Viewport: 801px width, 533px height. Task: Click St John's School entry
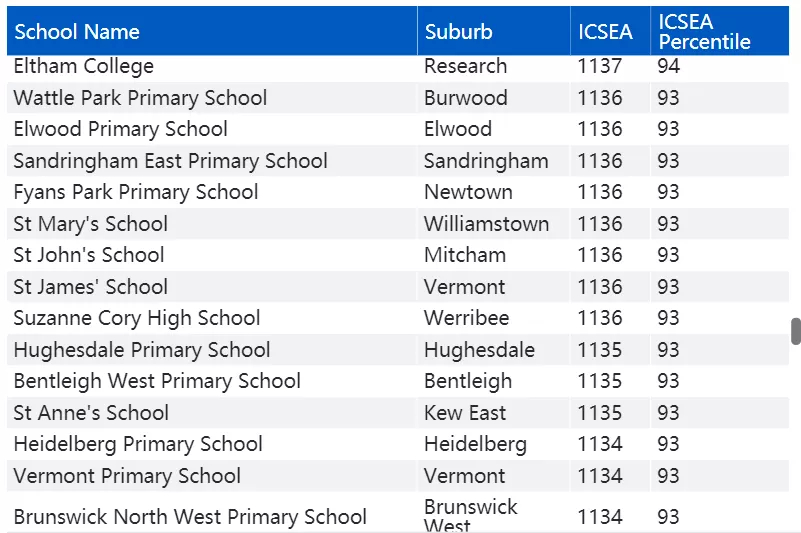click(x=89, y=255)
